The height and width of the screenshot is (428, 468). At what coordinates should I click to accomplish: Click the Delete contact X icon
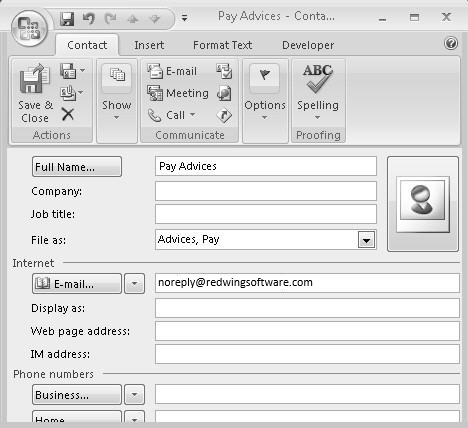[x=68, y=114]
